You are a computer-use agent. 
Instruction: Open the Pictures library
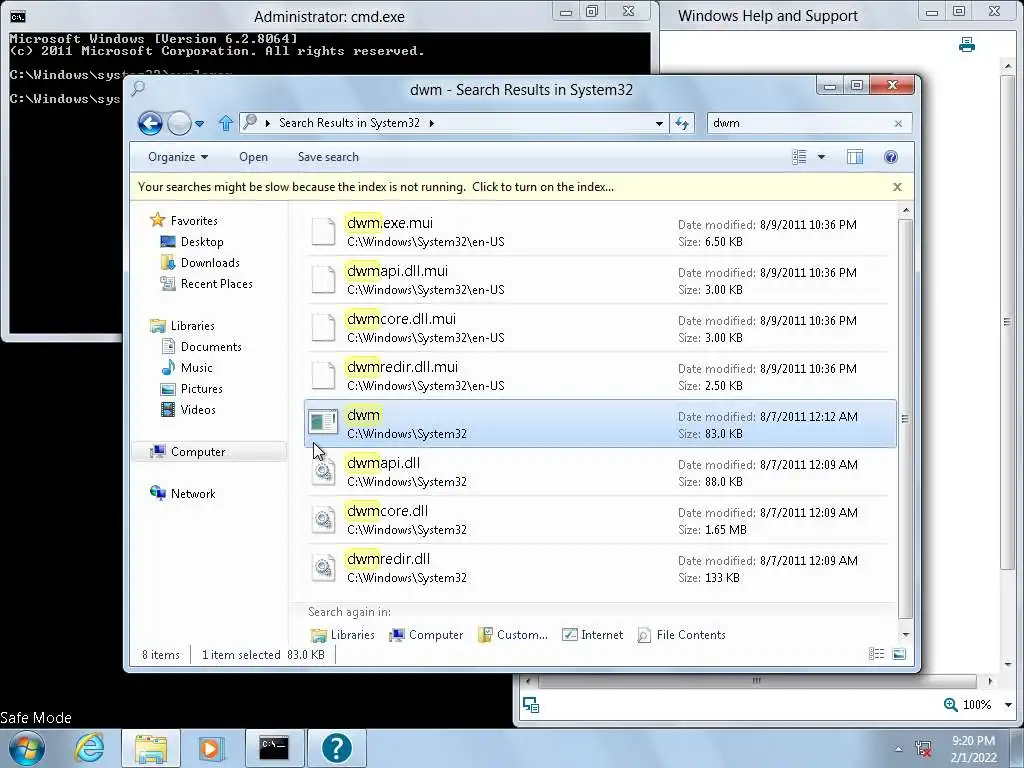pos(201,389)
